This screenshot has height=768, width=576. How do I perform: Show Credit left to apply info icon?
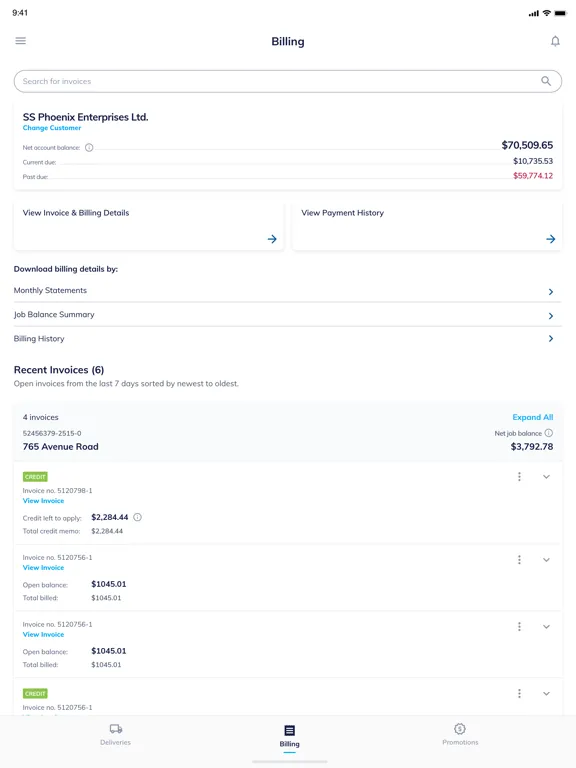[x=138, y=517]
